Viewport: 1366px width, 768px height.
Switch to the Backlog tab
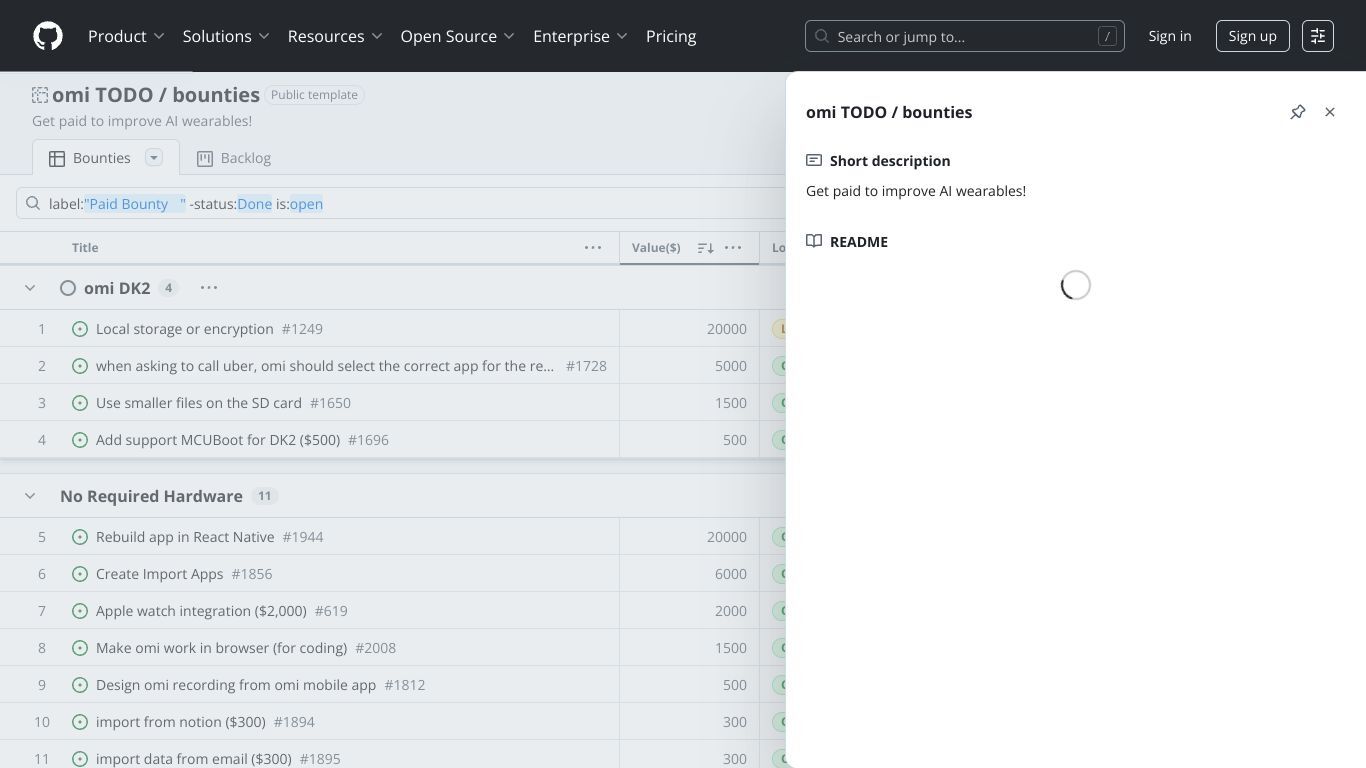pyautogui.click(x=234, y=158)
